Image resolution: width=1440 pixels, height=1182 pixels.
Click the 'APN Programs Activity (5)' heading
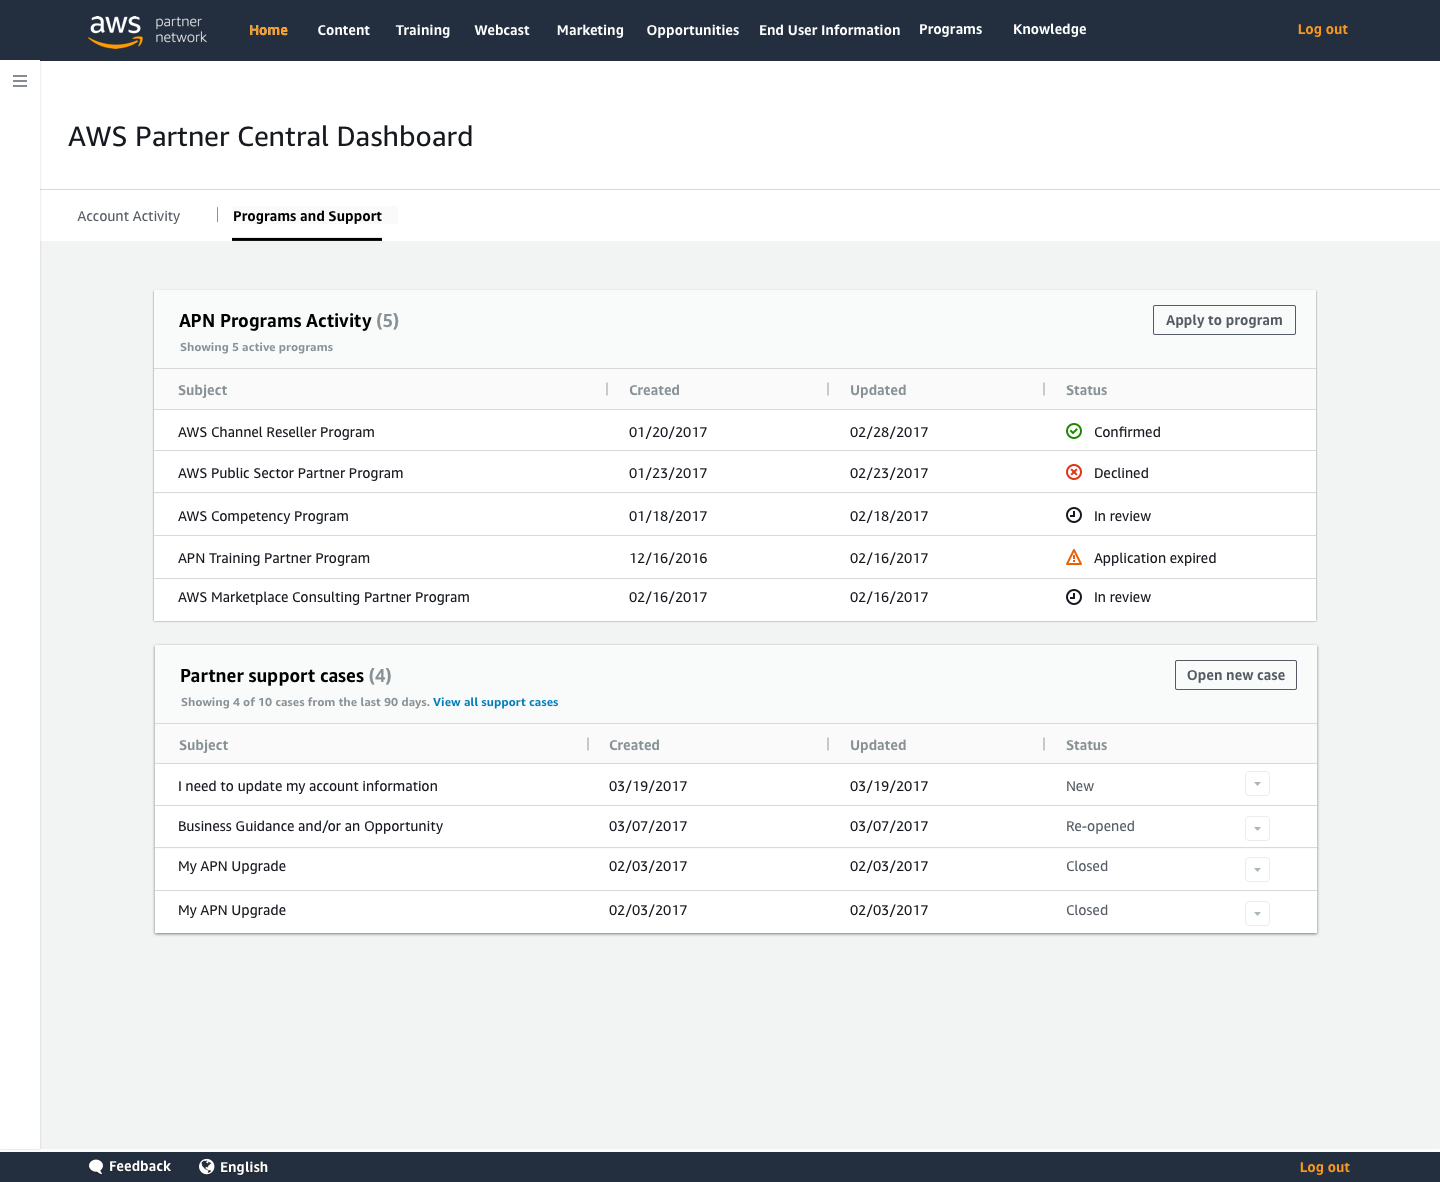tap(289, 321)
